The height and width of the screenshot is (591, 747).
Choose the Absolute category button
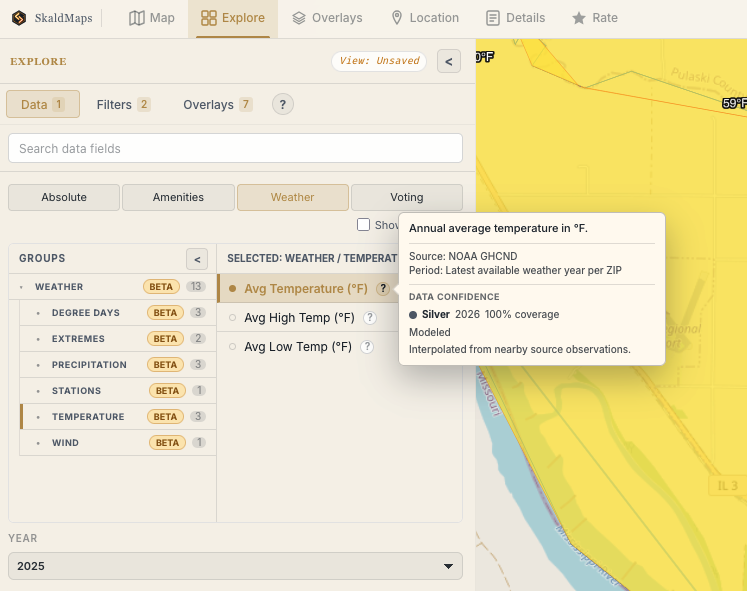coord(64,197)
